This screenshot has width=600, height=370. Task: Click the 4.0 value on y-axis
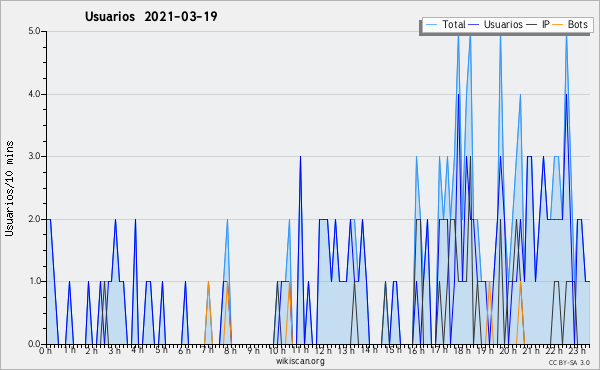(34, 94)
